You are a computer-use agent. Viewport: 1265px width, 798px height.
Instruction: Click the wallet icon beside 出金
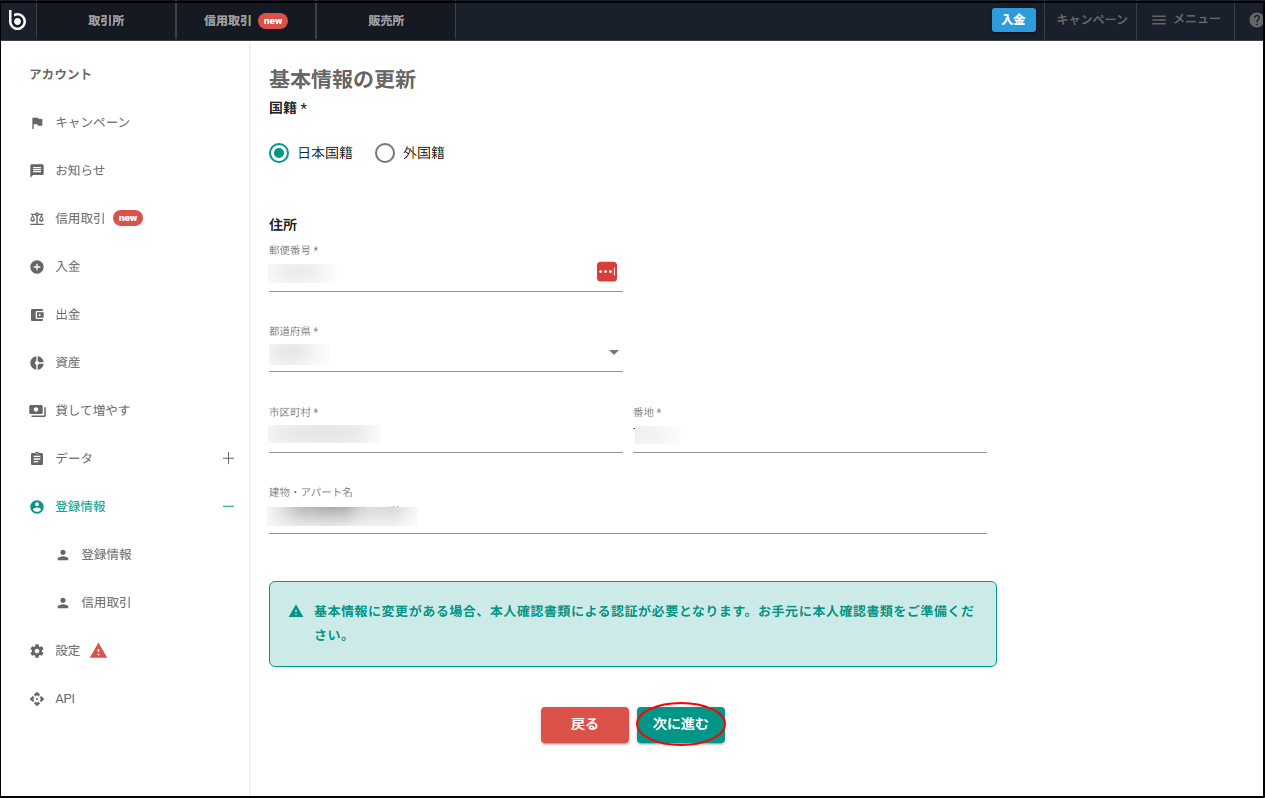(x=37, y=315)
